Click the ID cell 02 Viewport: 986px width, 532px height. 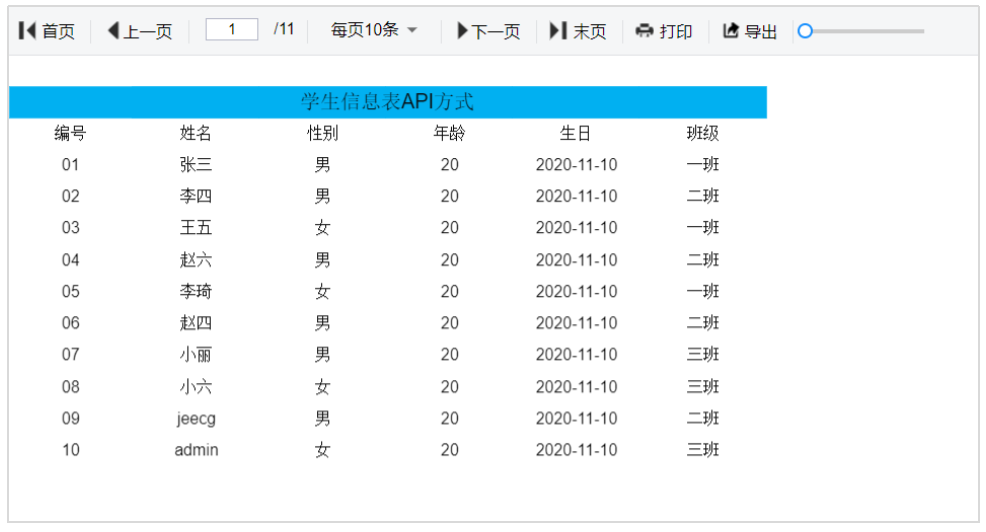pyautogui.click(x=70, y=196)
